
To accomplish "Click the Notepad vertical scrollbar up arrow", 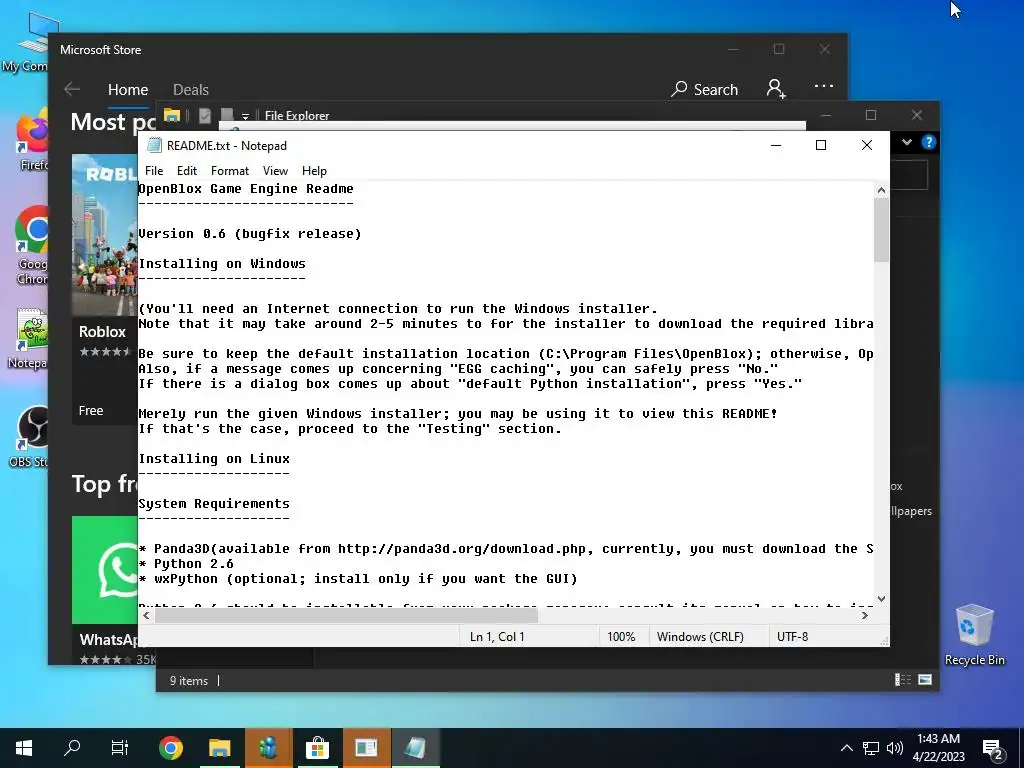I will (x=882, y=190).
